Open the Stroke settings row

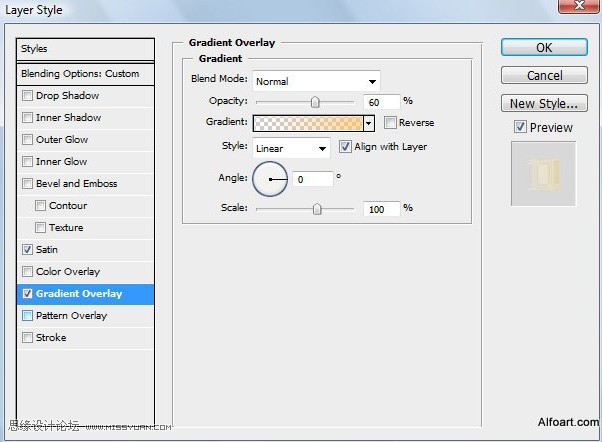[x=86, y=338]
